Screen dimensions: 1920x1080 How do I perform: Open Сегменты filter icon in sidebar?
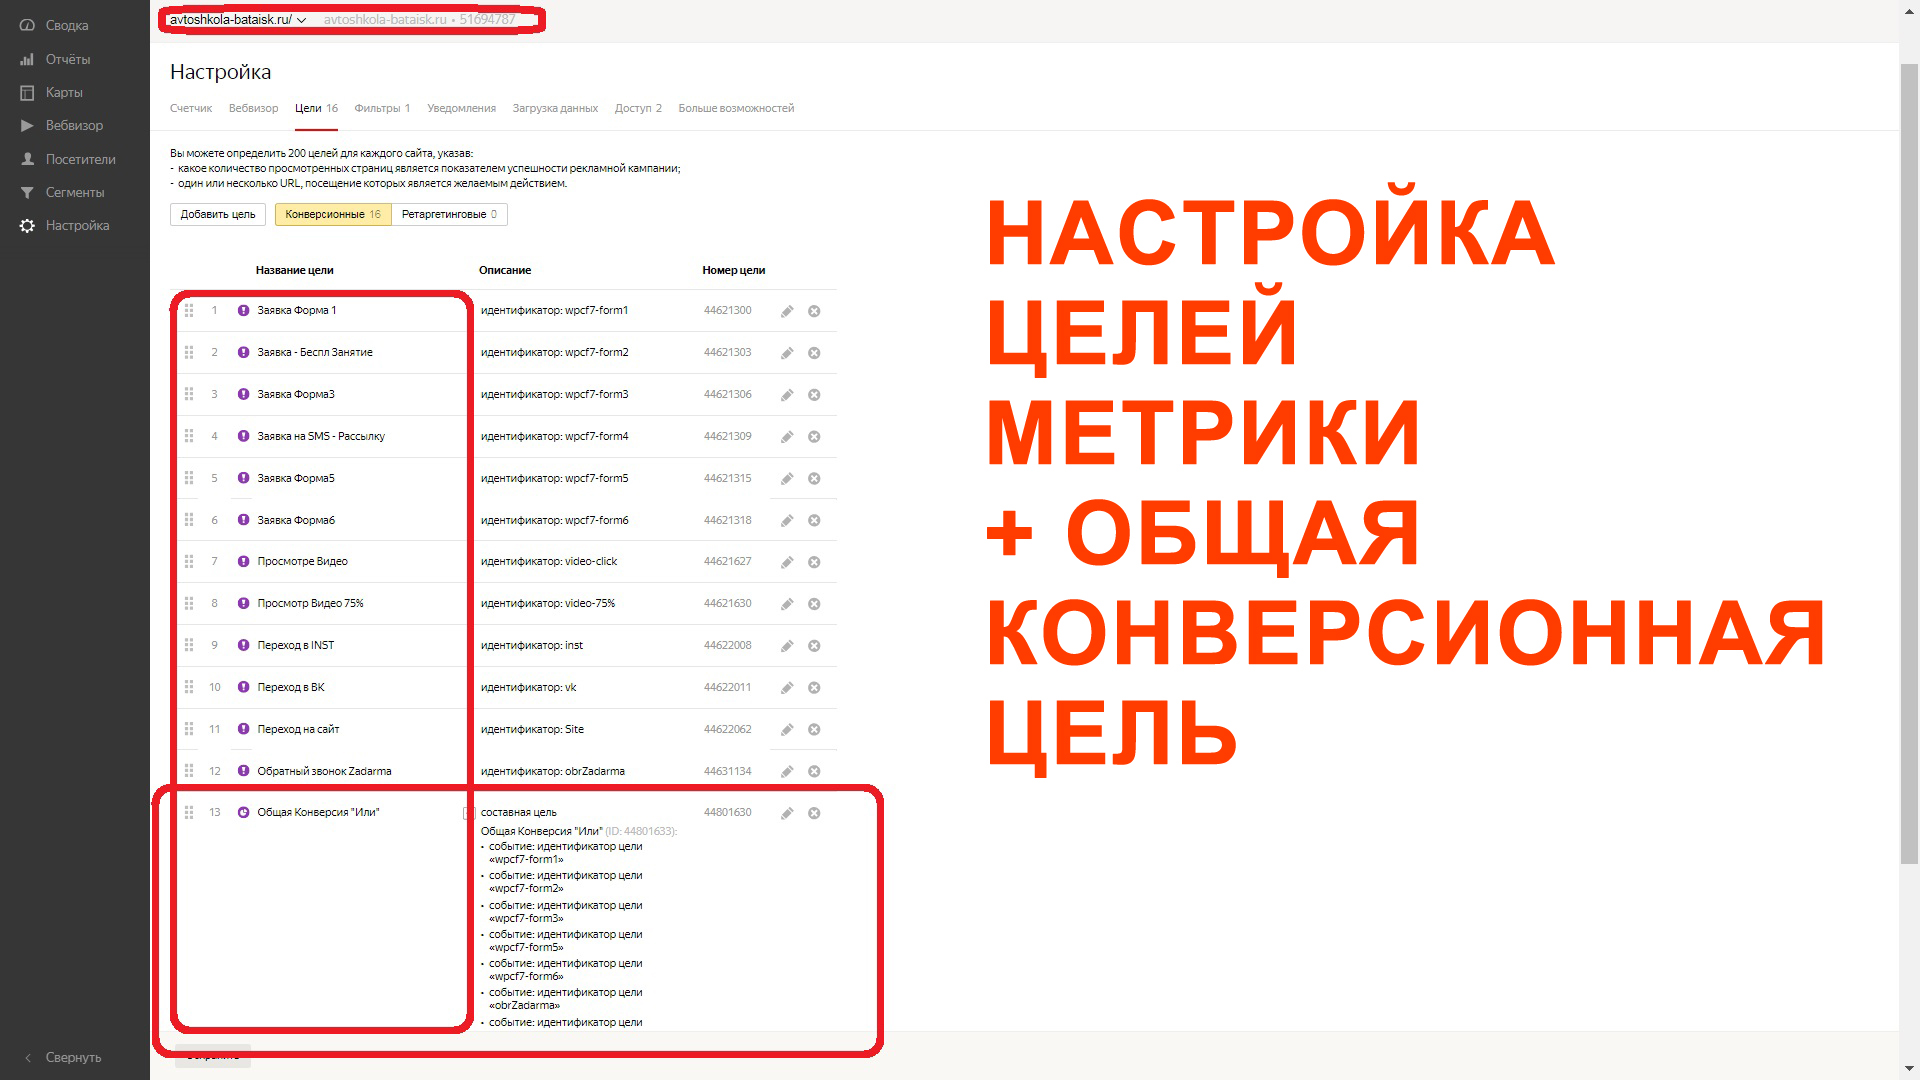tap(27, 192)
